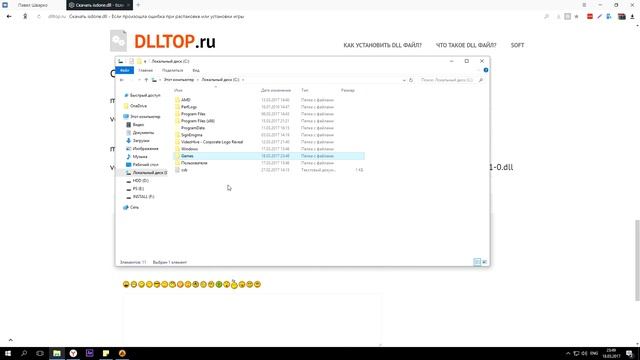This screenshot has height=360, width=640.
Task: Open the Главная ribbon tab
Action: tap(145, 70)
